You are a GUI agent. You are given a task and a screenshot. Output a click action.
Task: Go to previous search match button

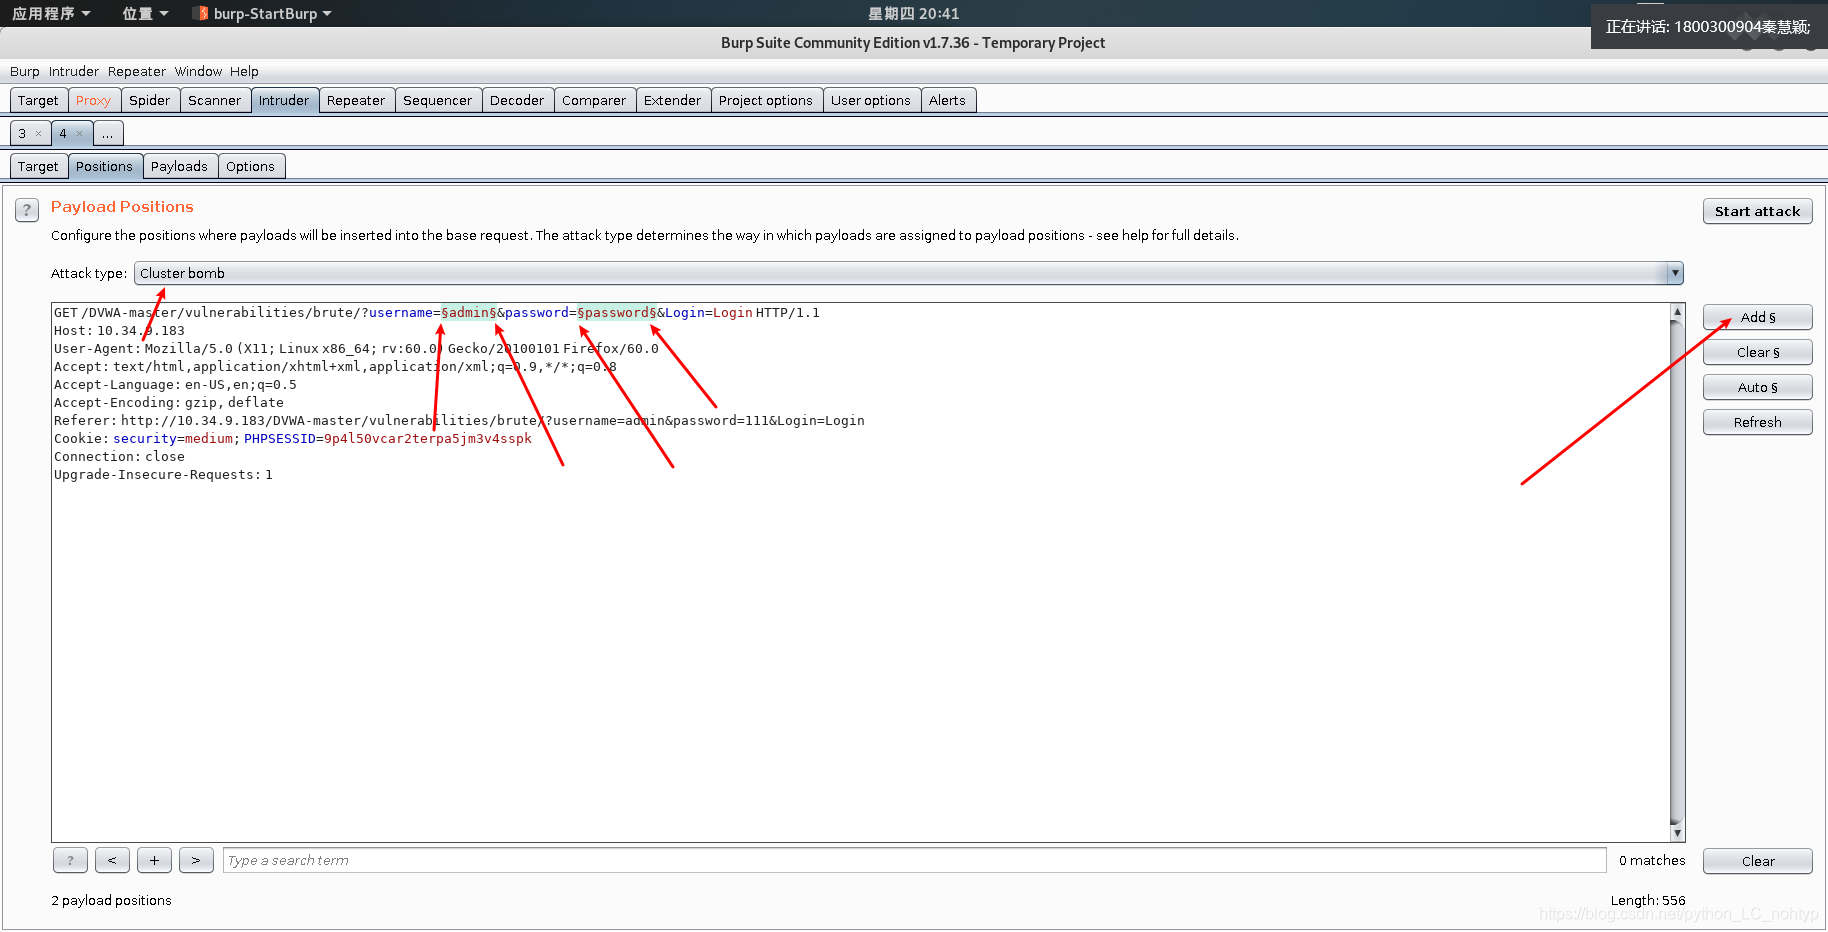(x=112, y=860)
